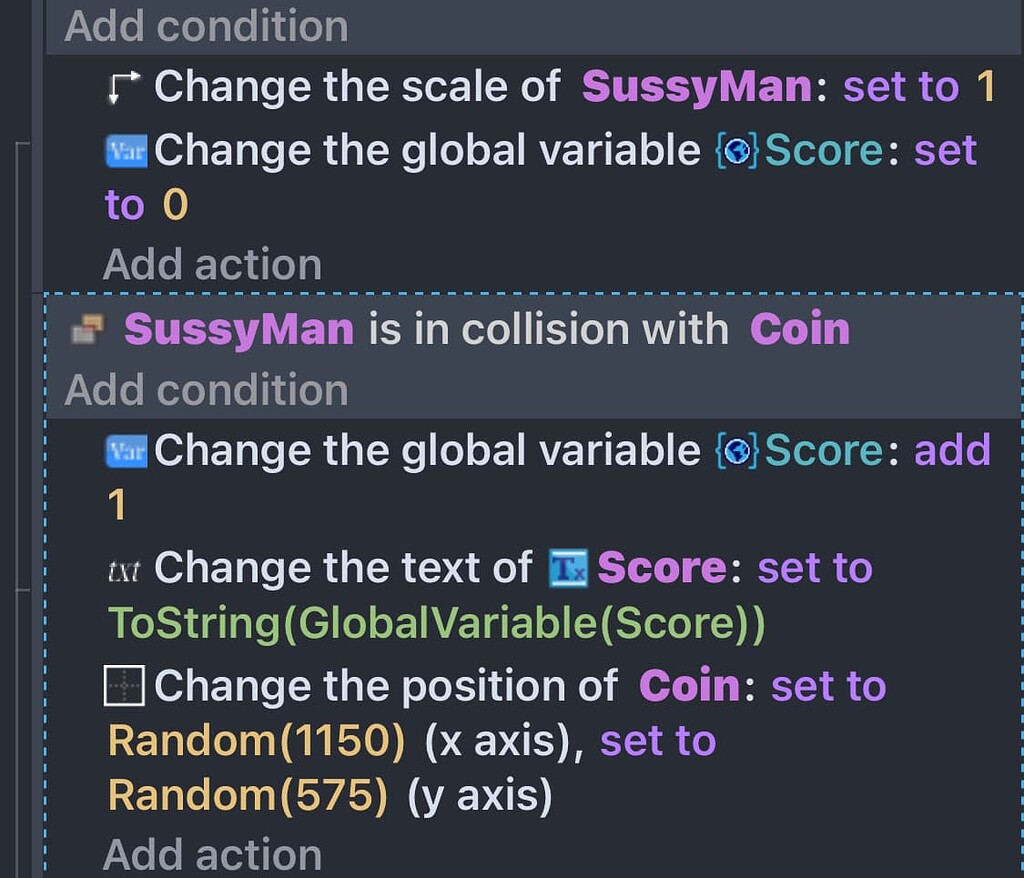
Task: Click the globe variable icon beside Score
Action: coord(738,151)
